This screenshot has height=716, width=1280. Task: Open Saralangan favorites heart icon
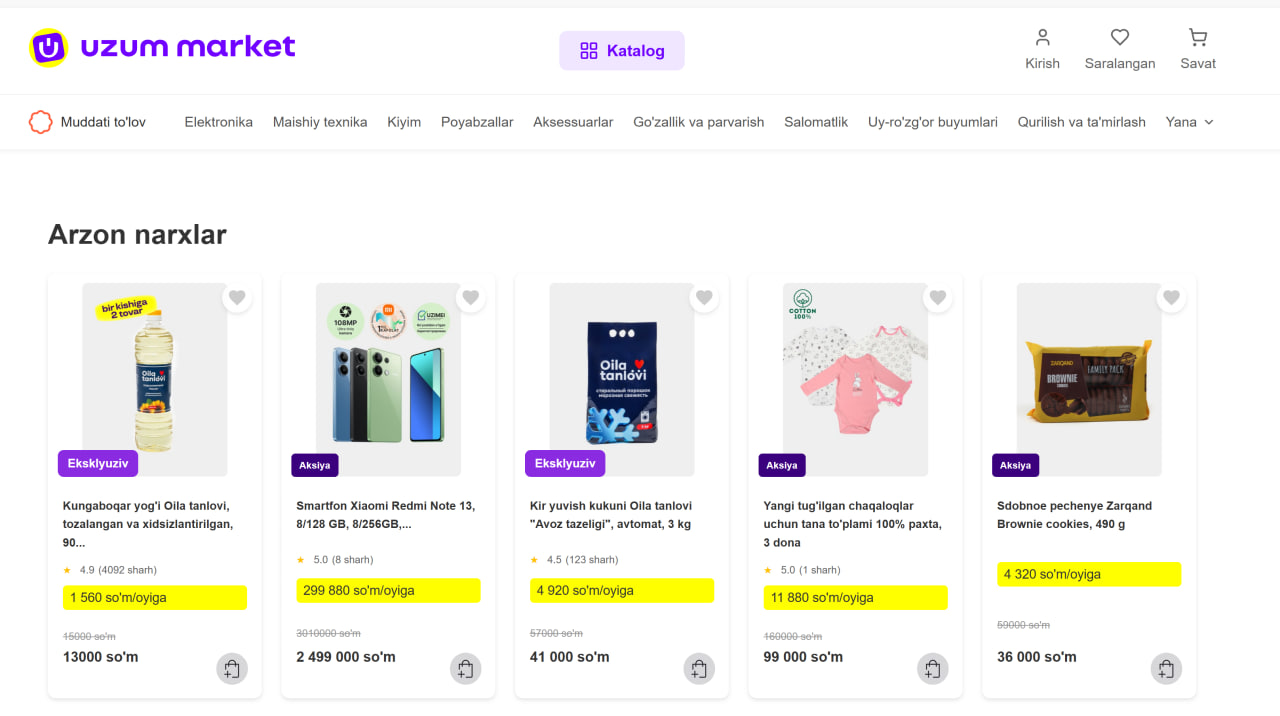(1119, 38)
